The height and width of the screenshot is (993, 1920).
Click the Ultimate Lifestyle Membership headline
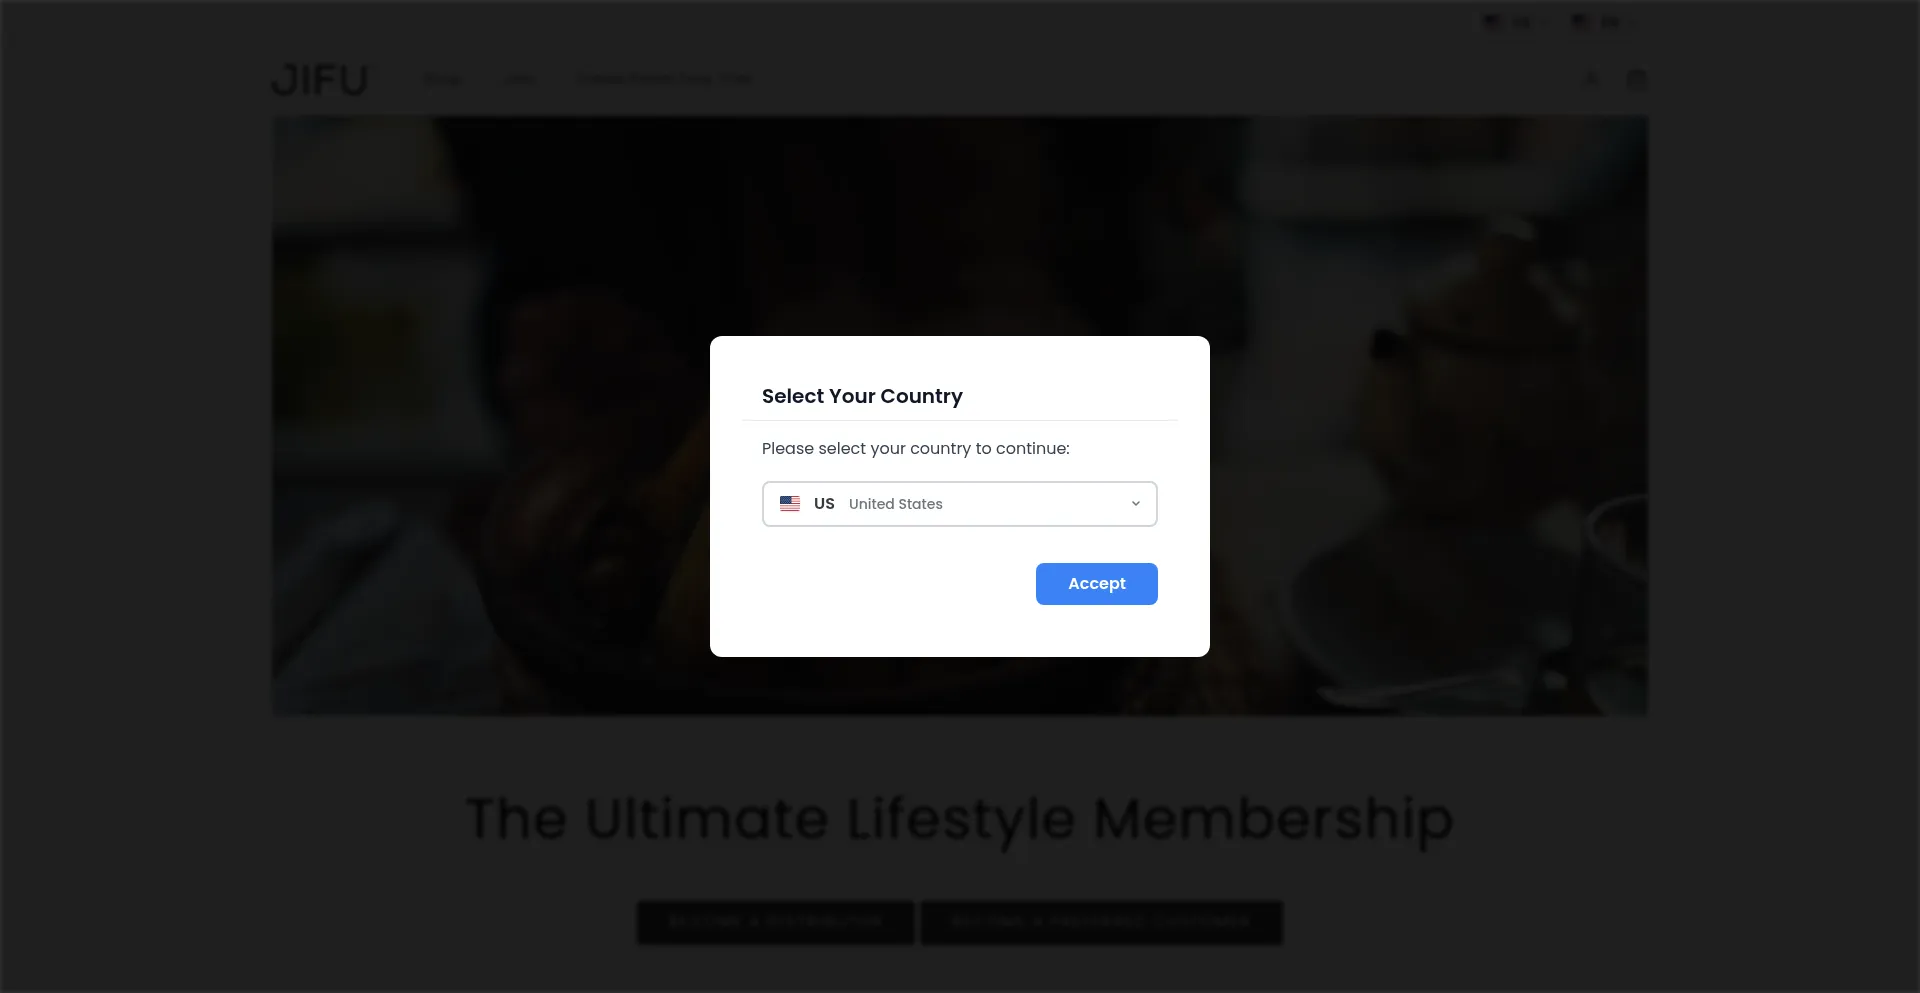[959, 820]
